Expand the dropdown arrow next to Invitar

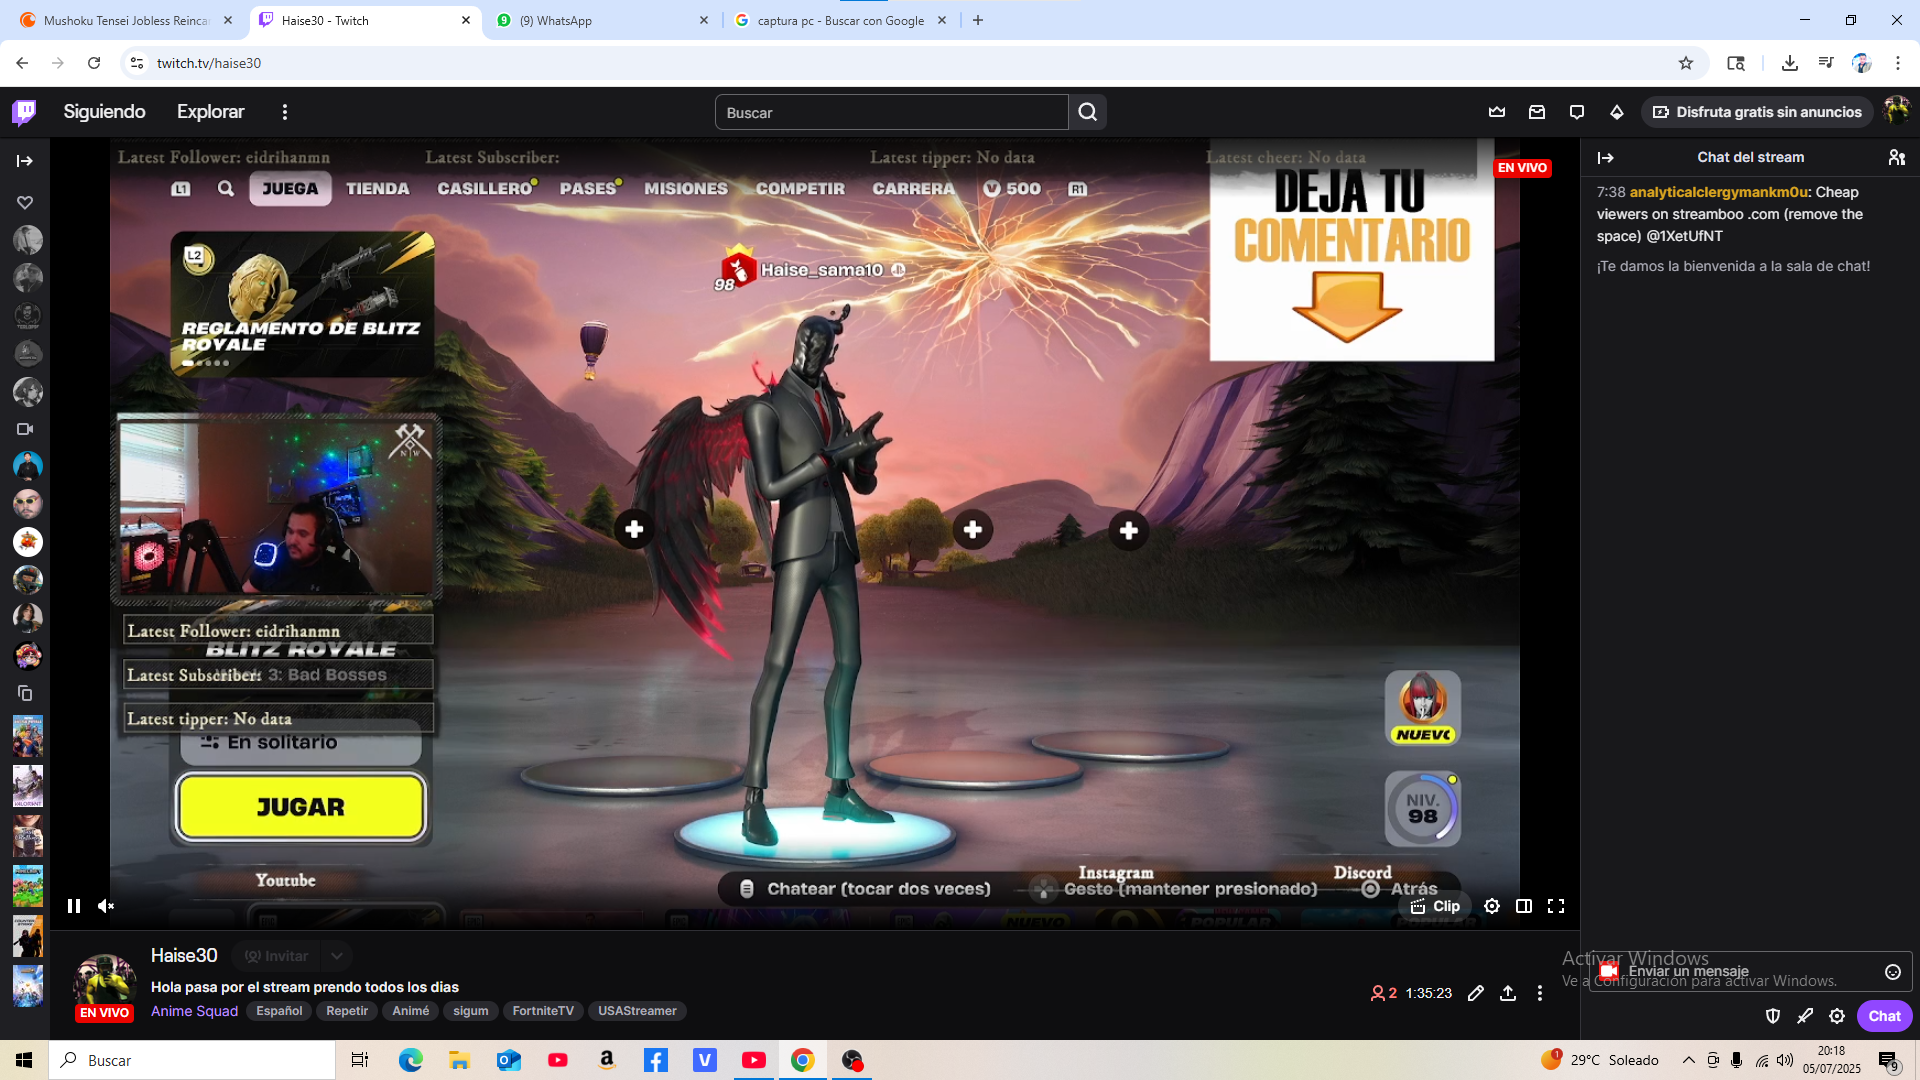(x=337, y=956)
